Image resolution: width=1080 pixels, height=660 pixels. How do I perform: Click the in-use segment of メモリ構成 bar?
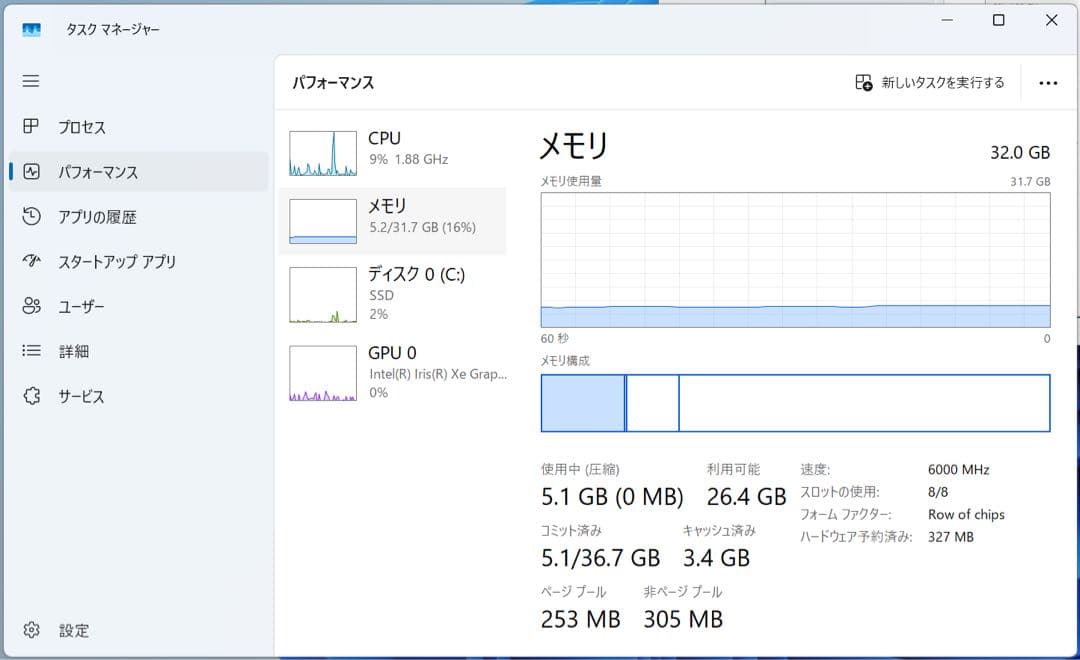[x=582, y=403]
